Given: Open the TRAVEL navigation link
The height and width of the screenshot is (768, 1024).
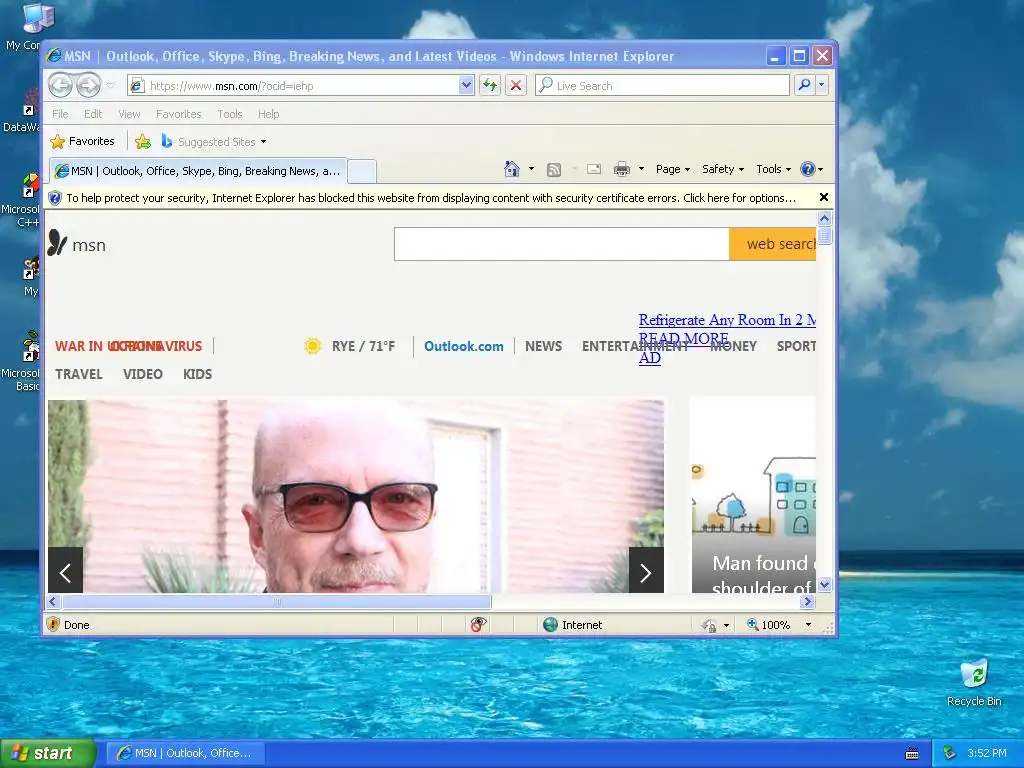Looking at the screenshot, I should 78,374.
